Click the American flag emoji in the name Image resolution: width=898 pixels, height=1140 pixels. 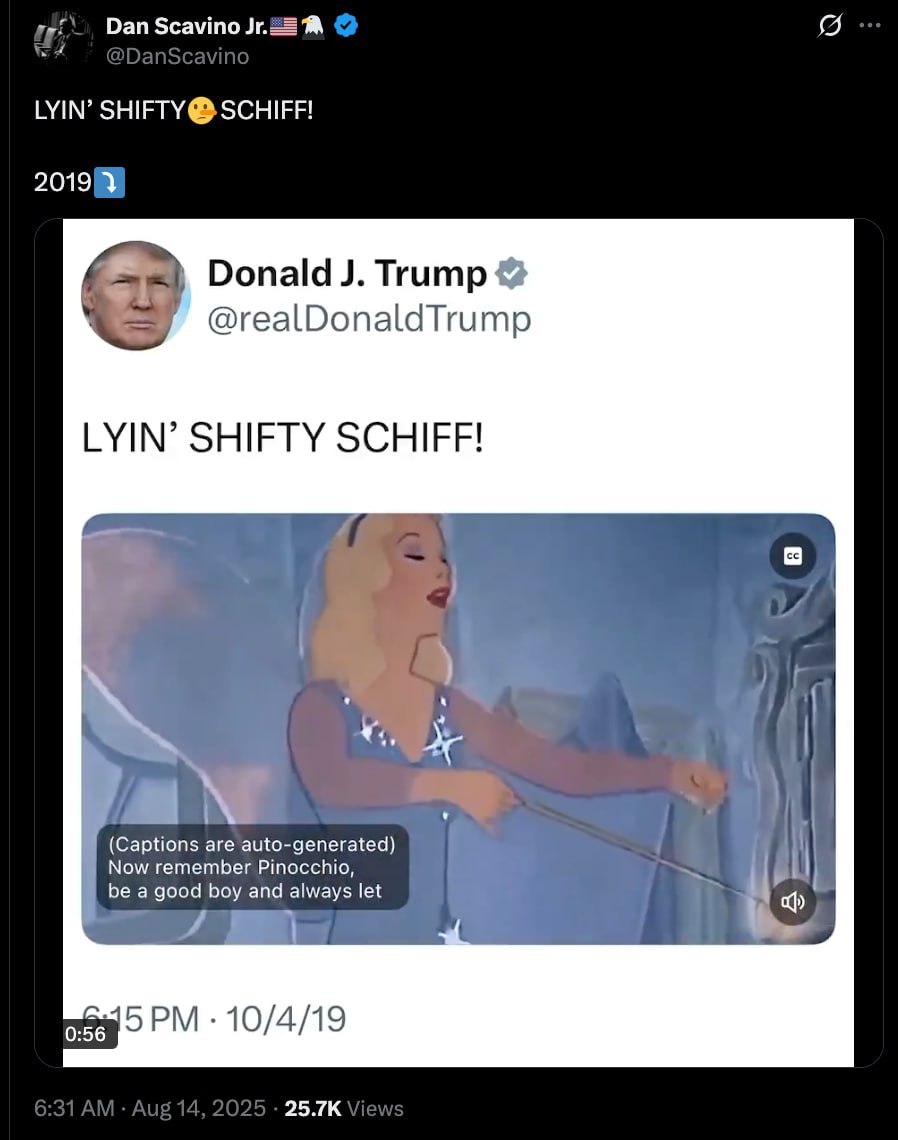[x=284, y=27]
